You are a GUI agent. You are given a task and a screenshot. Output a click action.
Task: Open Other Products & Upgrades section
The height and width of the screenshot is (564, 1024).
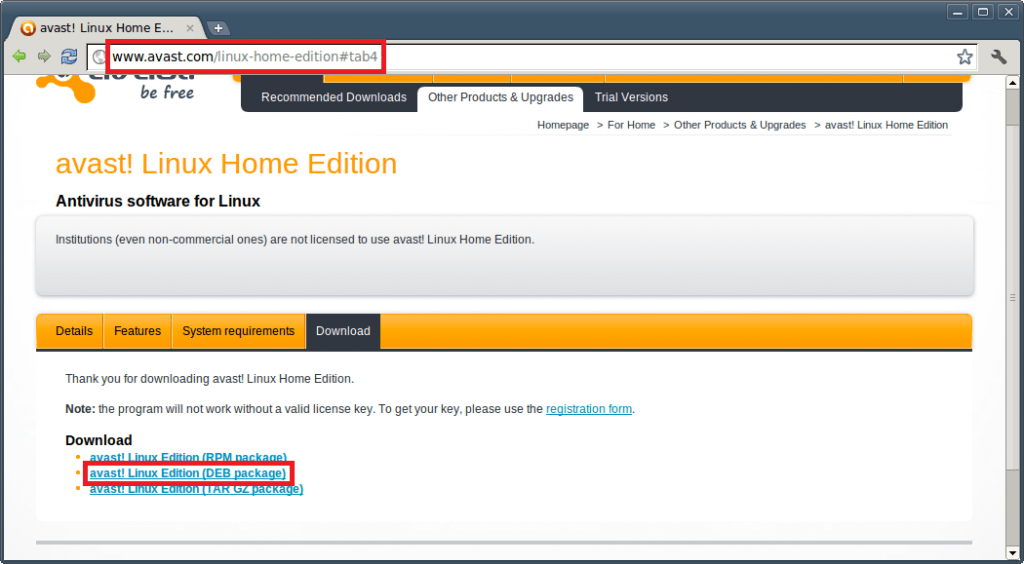coord(500,97)
